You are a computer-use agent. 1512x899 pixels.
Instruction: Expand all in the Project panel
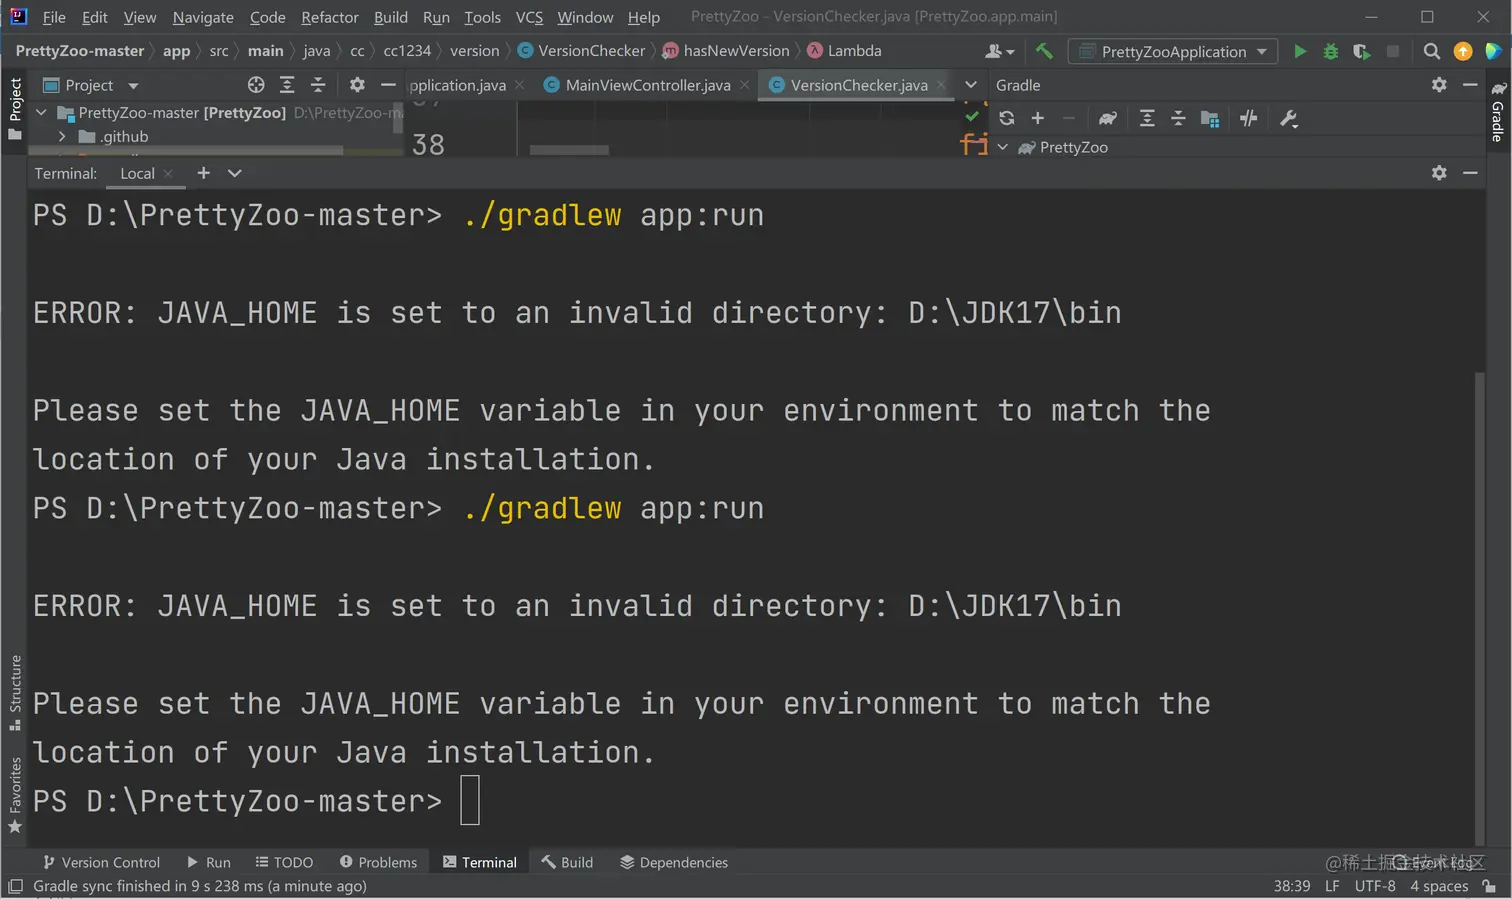287,85
